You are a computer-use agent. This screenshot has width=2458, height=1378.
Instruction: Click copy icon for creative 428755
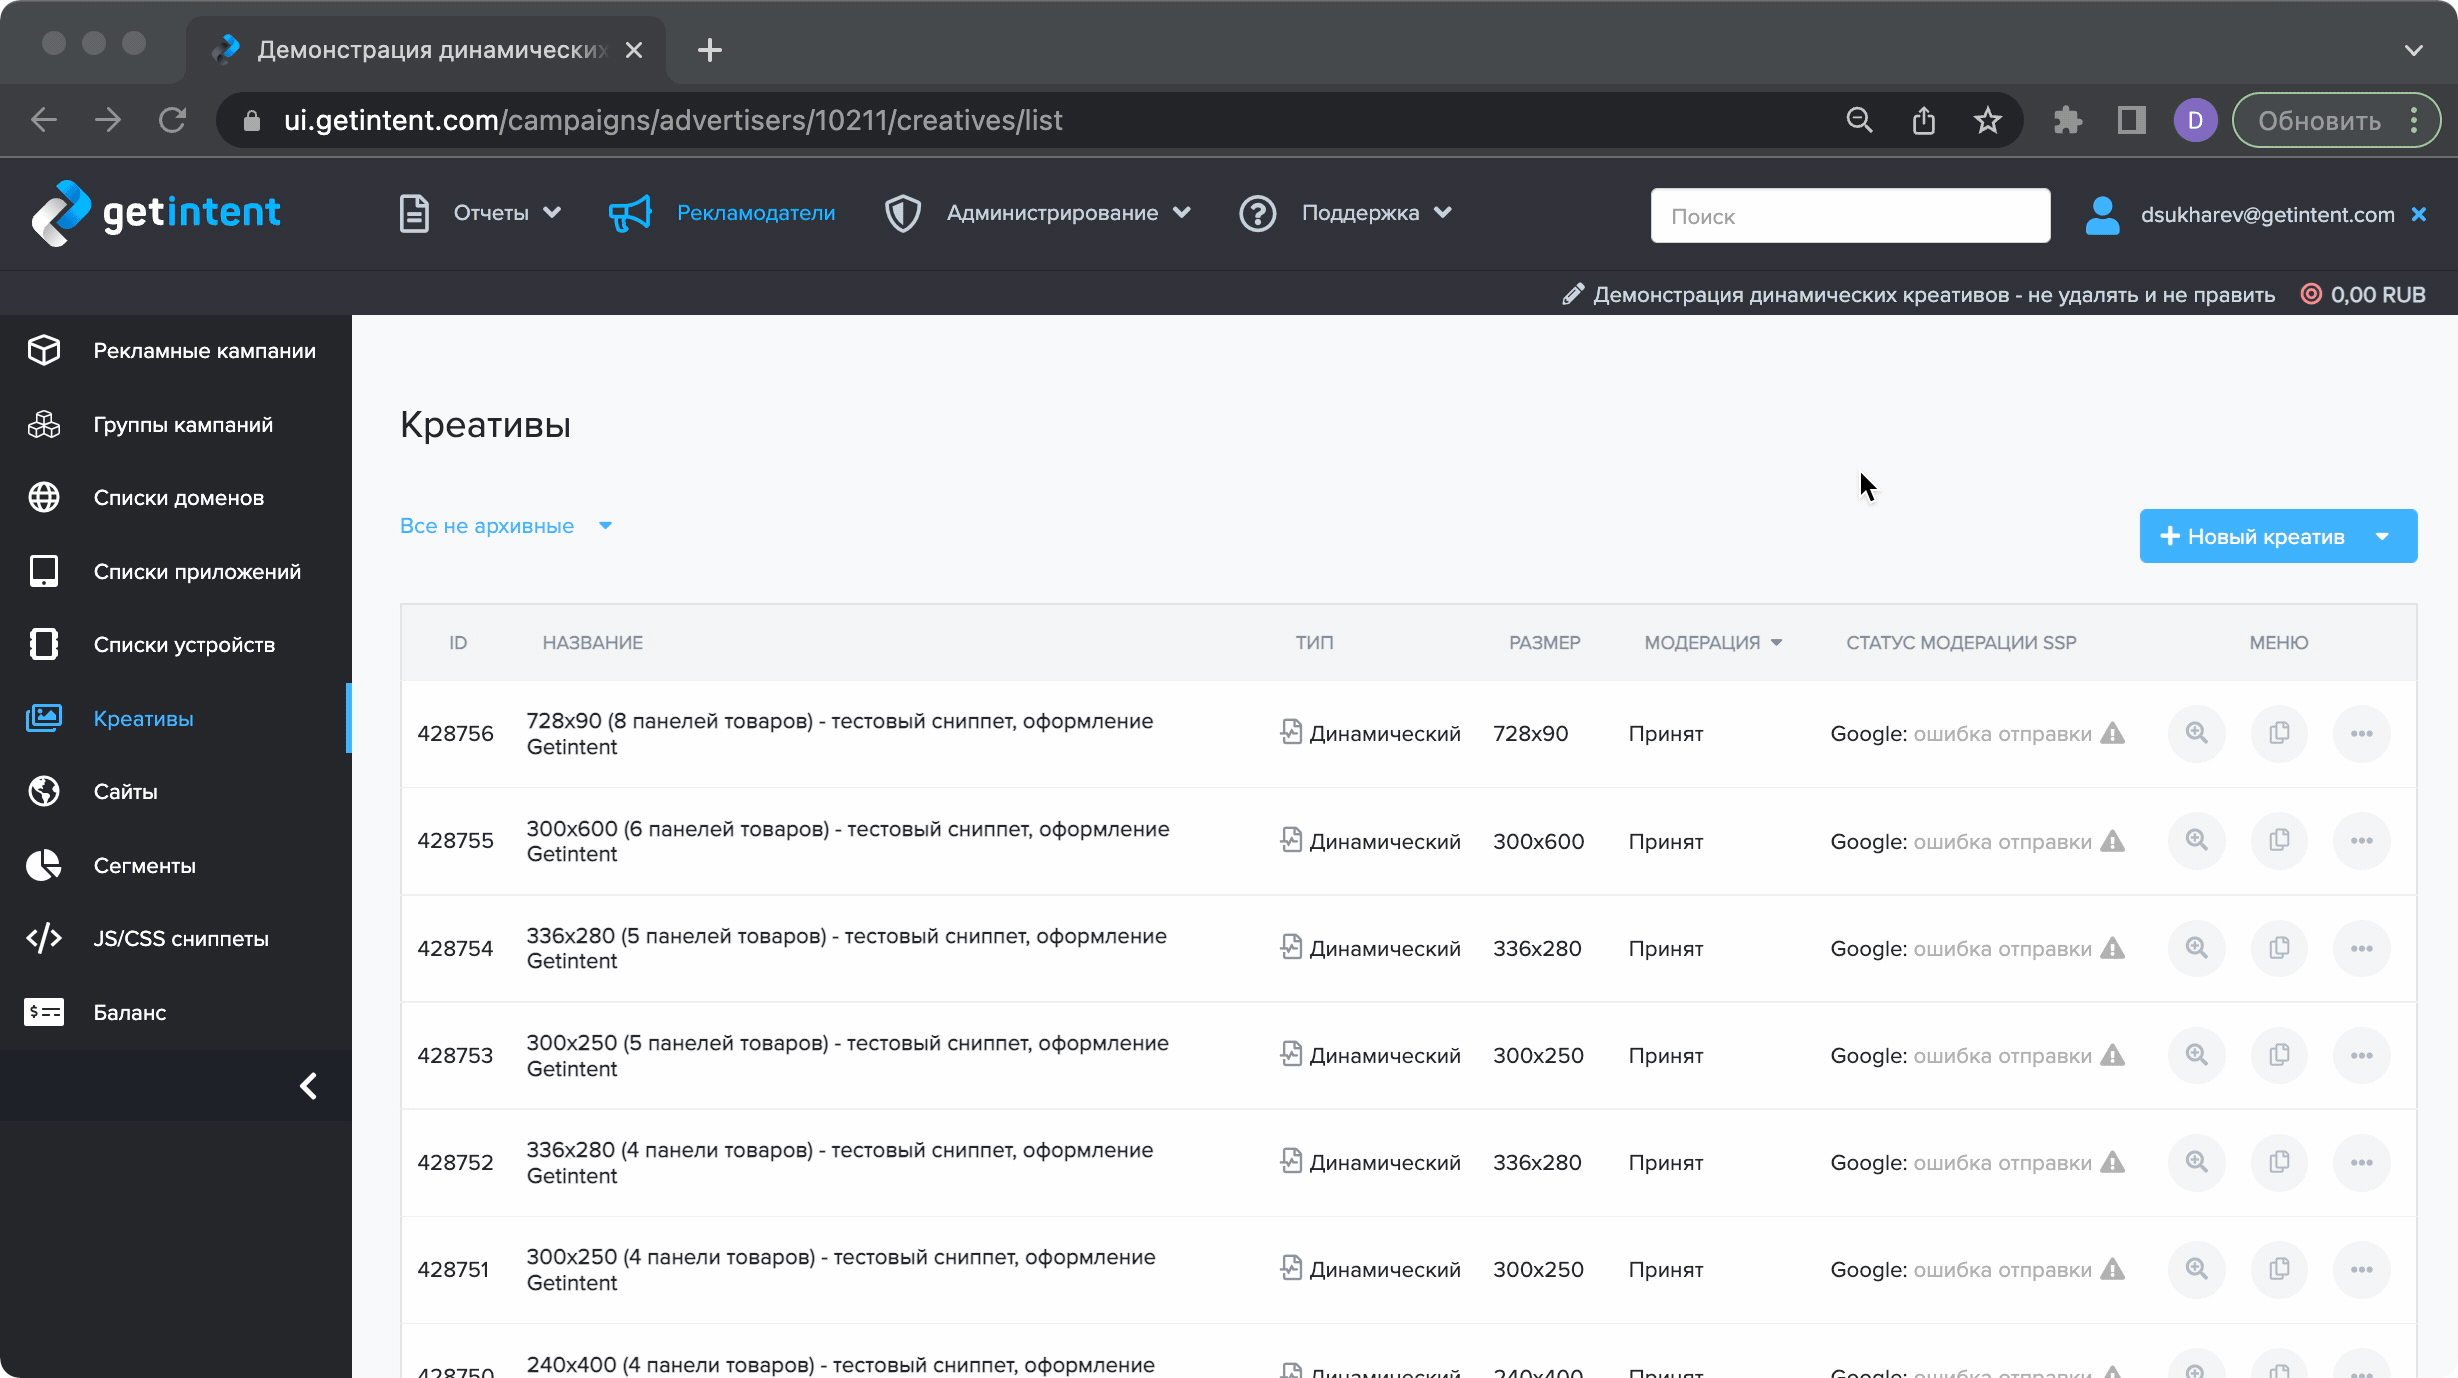point(2279,840)
